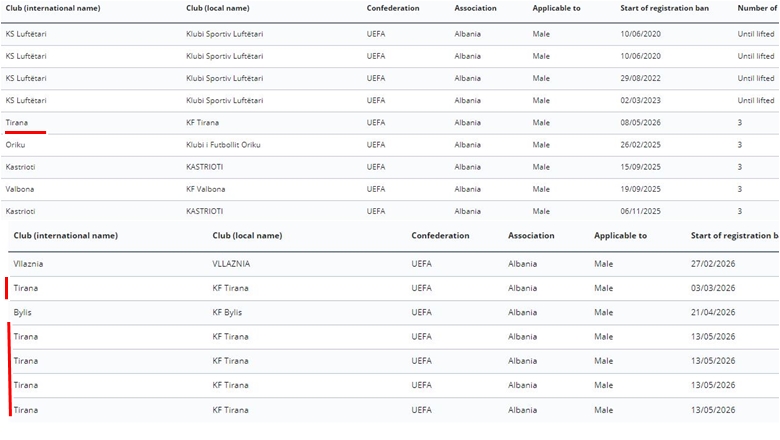780x440 pixels.
Task: Sort by Club (international name) in top table
Action: pos(53,8)
